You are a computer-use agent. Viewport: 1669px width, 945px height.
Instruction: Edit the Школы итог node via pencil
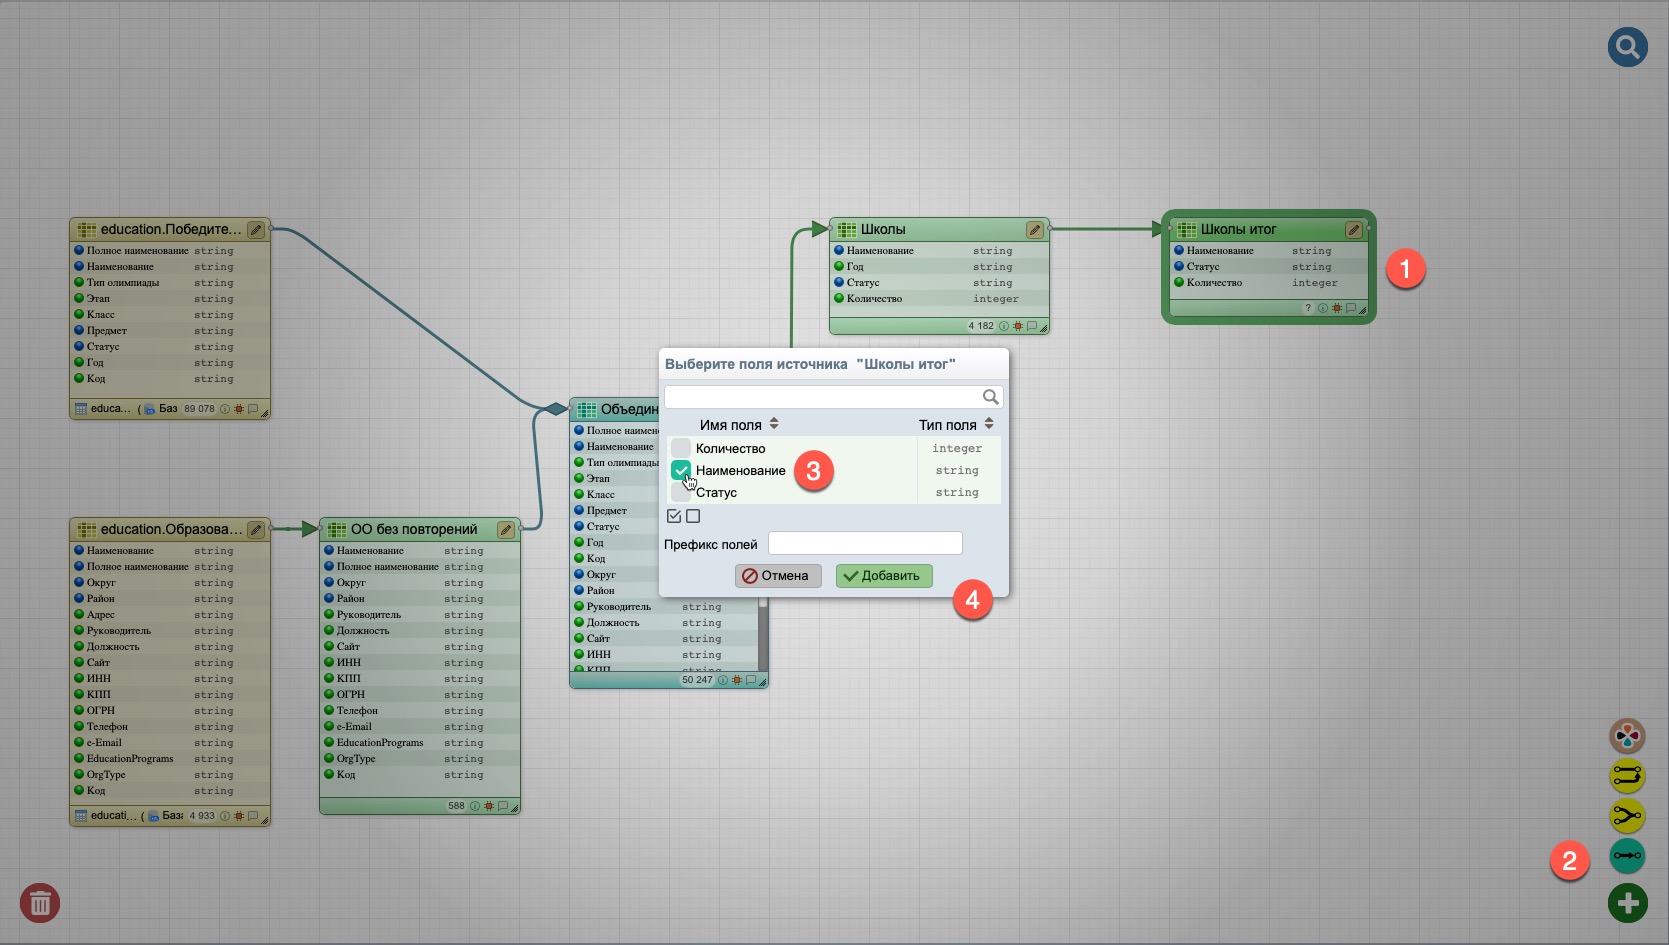click(1353, 230)
